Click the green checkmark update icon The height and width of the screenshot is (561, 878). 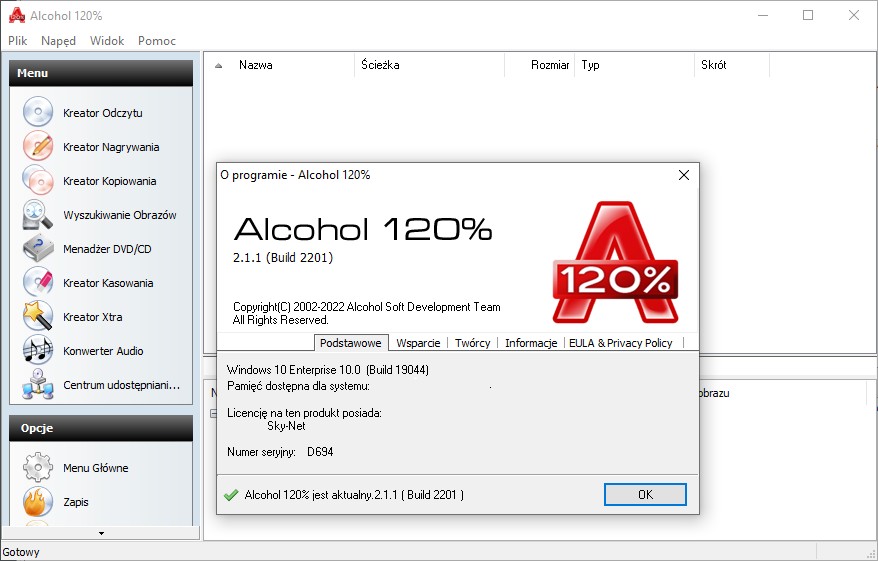pyautogui.click(x=231, y=495)
